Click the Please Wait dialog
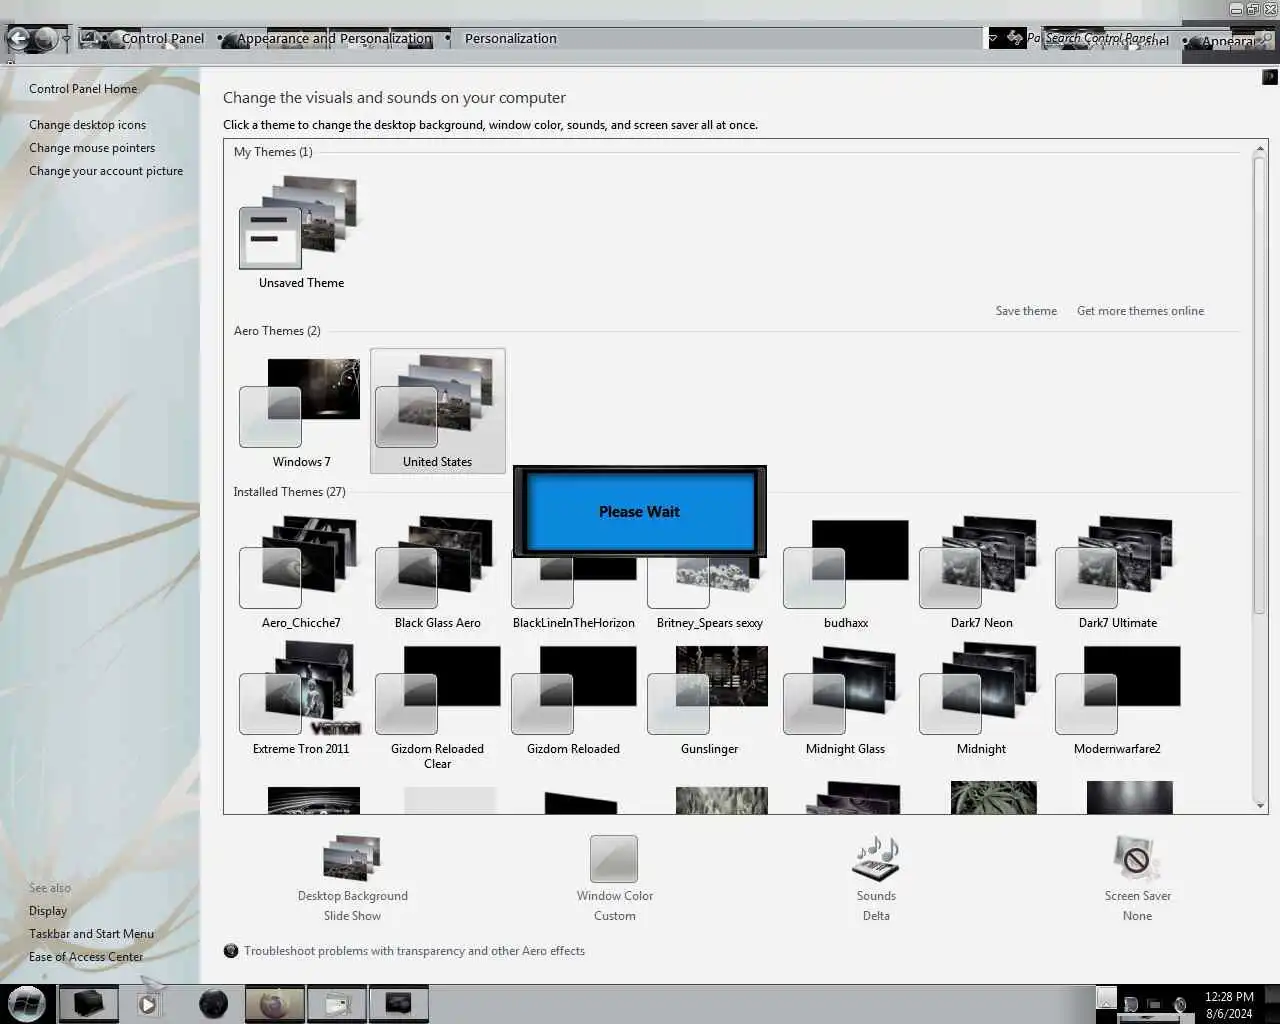 [x=640, y=511]
